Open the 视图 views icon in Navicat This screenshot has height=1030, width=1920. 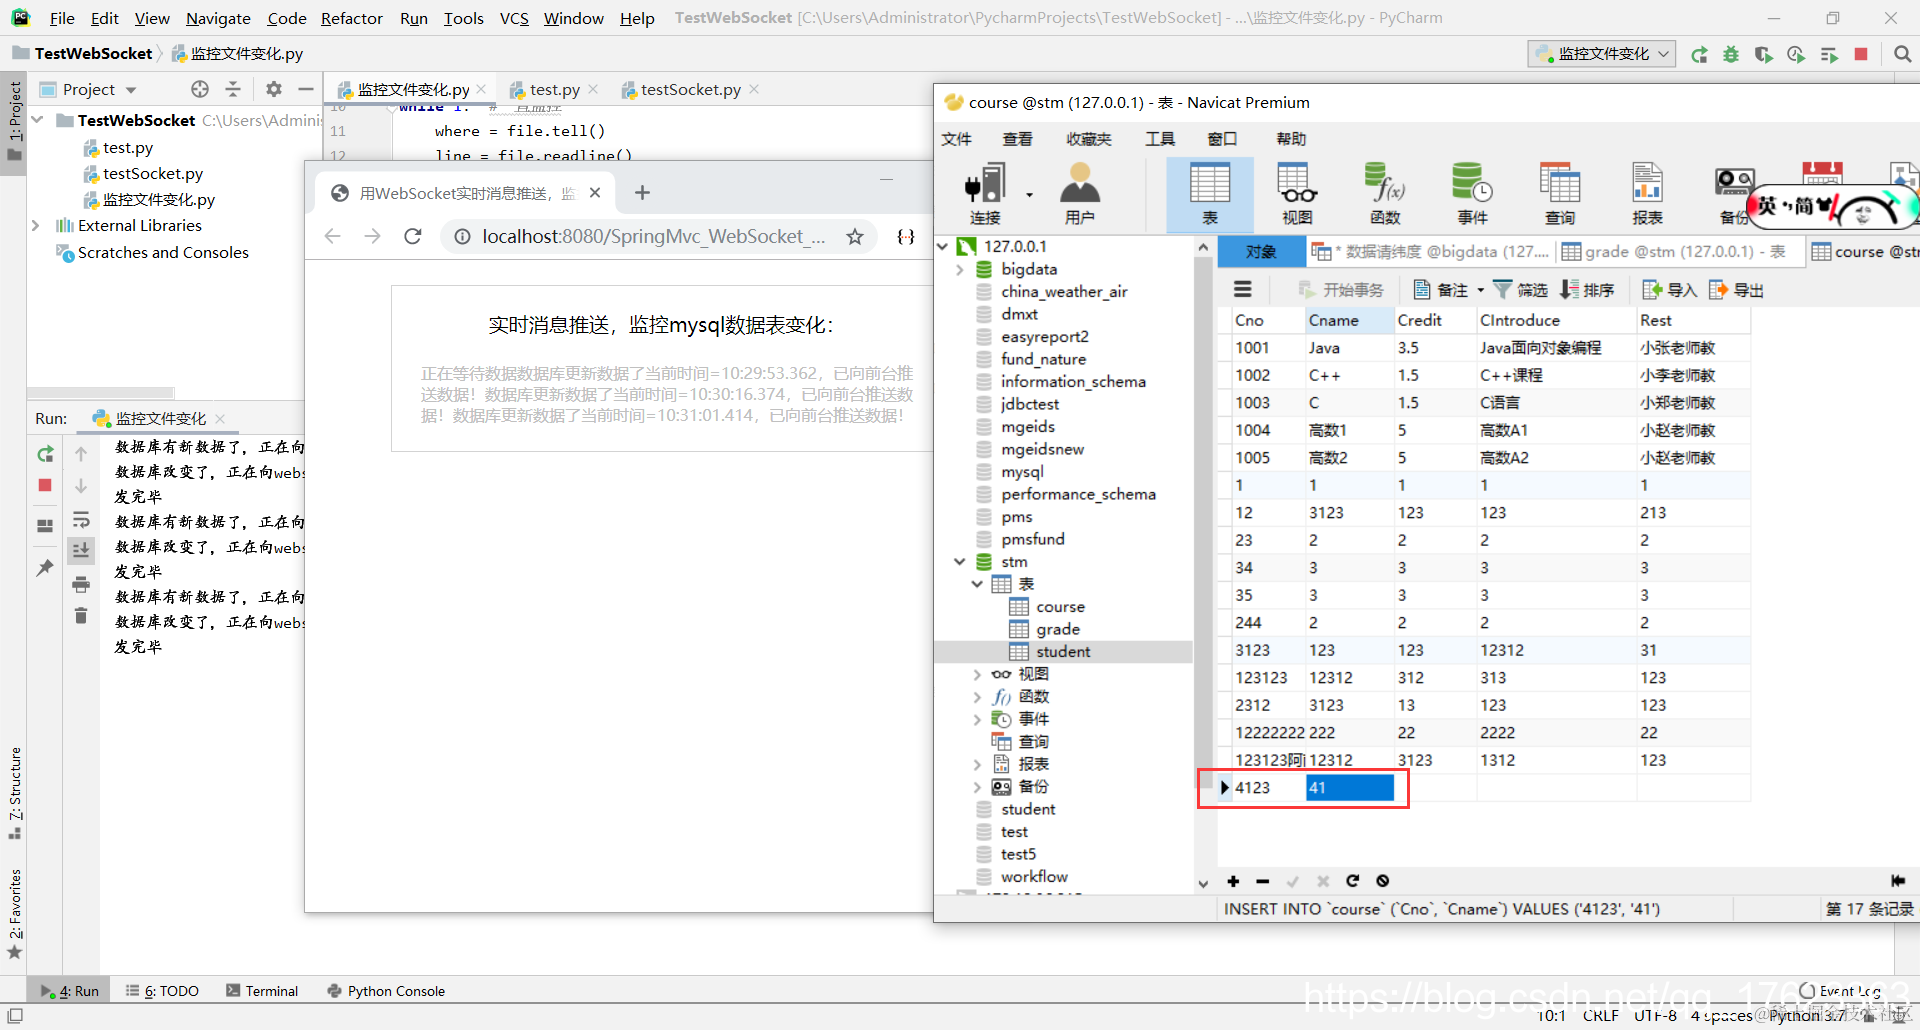(1297, 194)
